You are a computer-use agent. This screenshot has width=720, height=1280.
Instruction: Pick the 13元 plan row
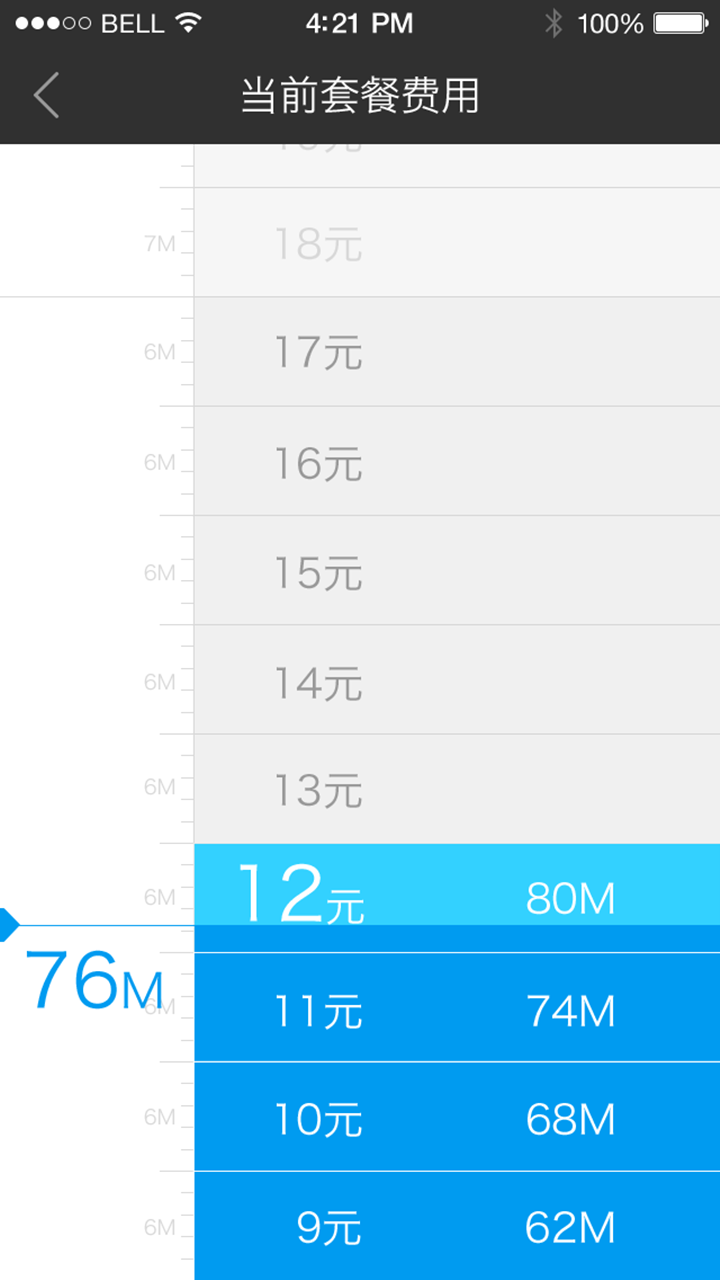click(456, 790)
